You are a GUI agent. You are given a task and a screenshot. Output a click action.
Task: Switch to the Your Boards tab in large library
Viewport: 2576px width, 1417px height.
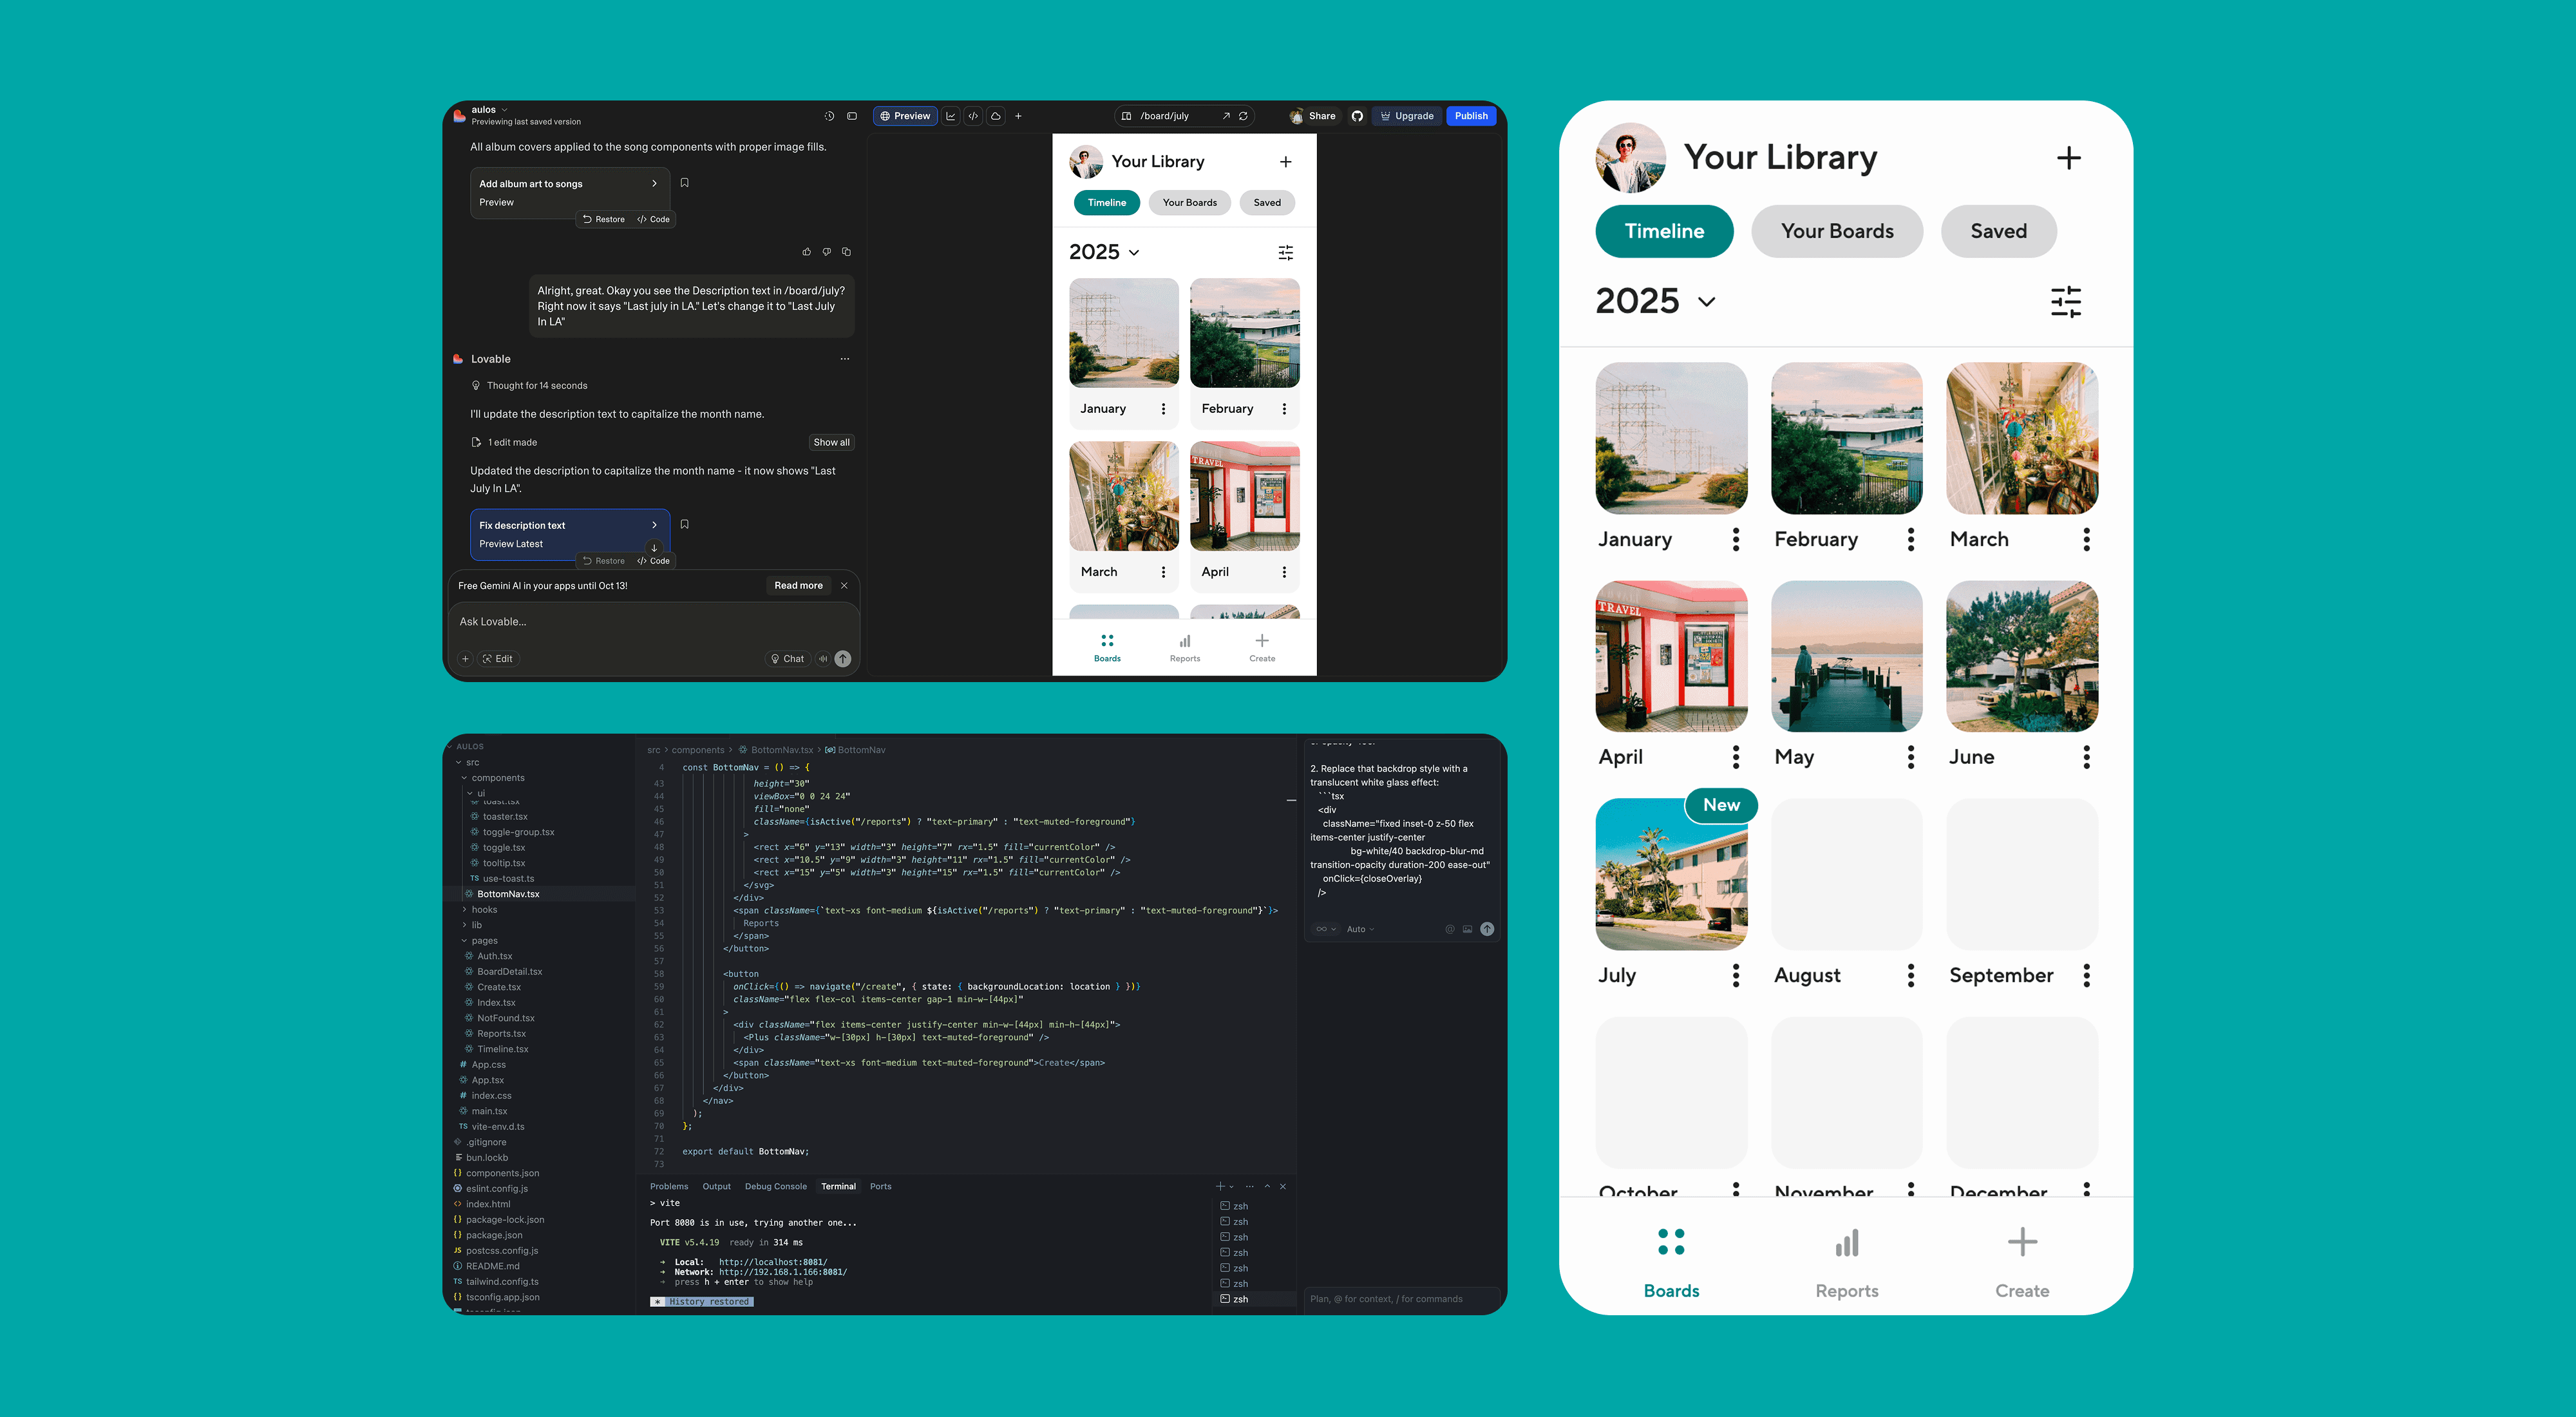1836,231
